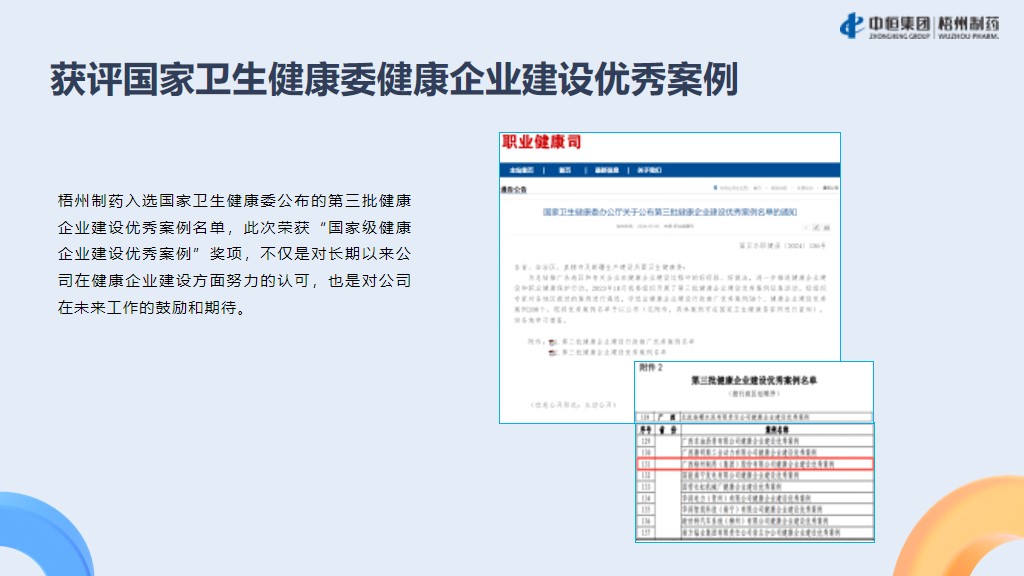
Task: Click the slide title 获评国家卫生健康委健康企业建设优秀案例
Action: [394, 80]
